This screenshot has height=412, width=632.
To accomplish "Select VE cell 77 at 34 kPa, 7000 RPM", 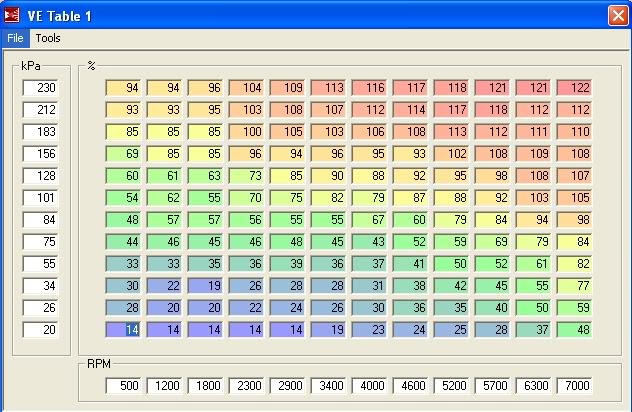I will coord(575,286).
